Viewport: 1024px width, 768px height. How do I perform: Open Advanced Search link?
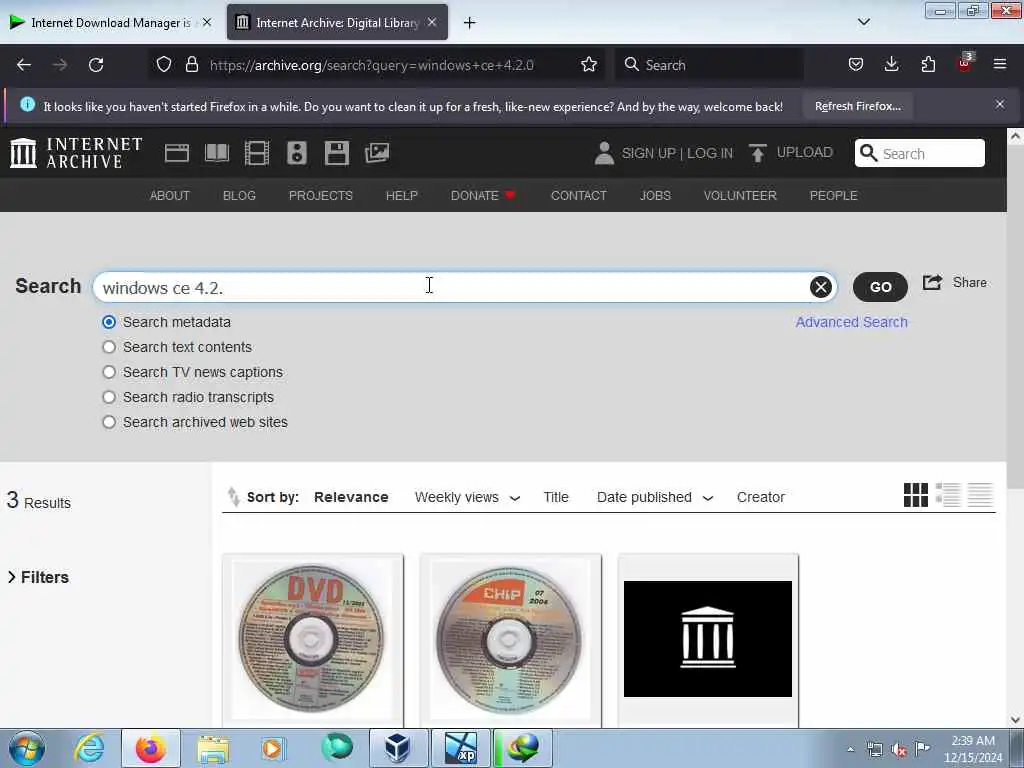tap(852, 322)
